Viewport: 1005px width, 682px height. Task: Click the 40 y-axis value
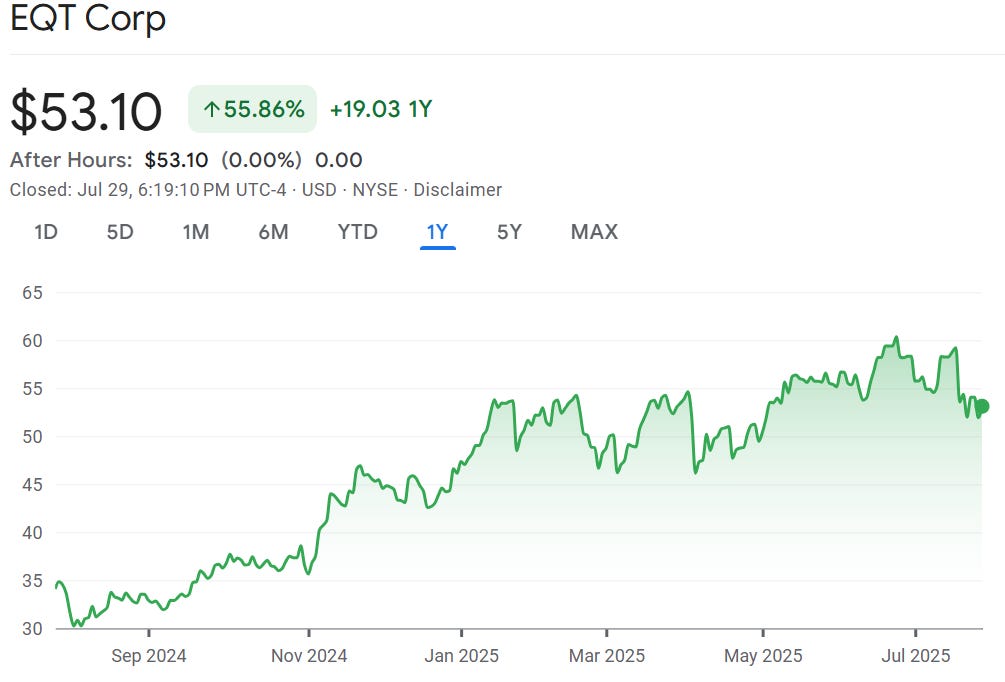coord(32,533)
